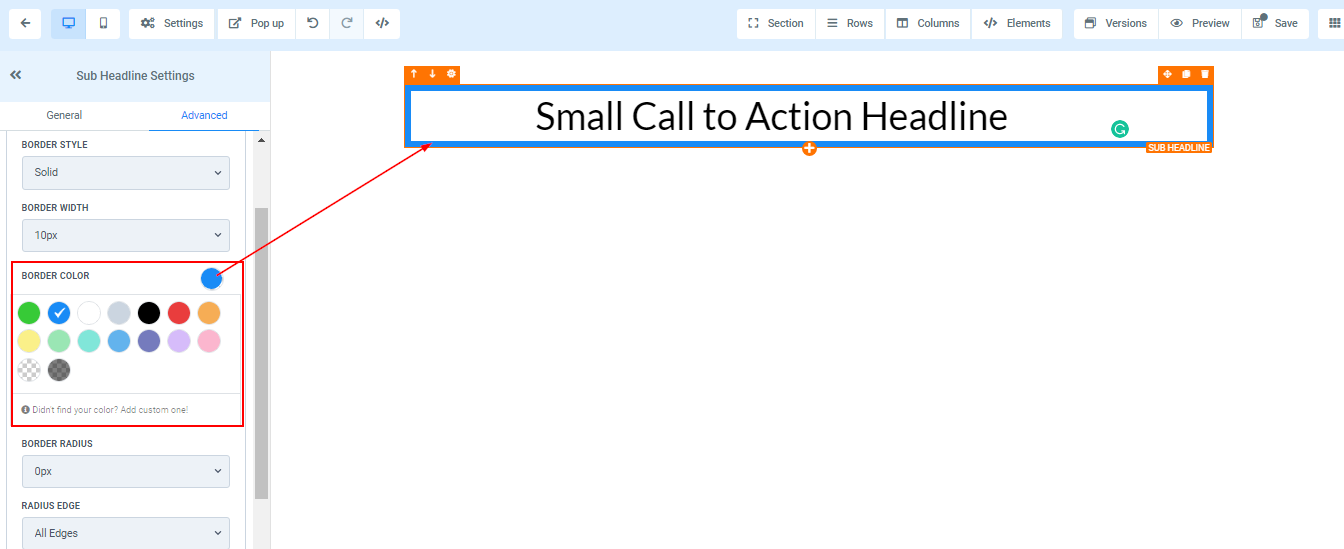Viewport: 1344px width, 549px height.
Task: Open the sub headline gear settings
Action: click(x=451, y=74)
